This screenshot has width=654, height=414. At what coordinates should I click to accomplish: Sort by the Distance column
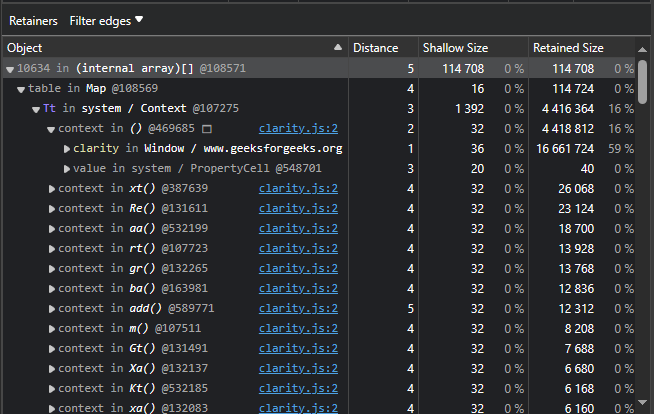(375, 48)
